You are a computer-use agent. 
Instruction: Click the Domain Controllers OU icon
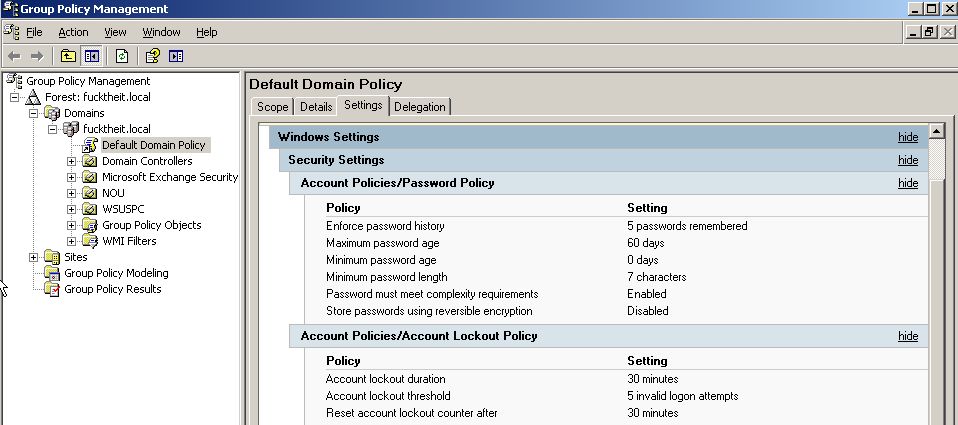[x=90, y=161]
